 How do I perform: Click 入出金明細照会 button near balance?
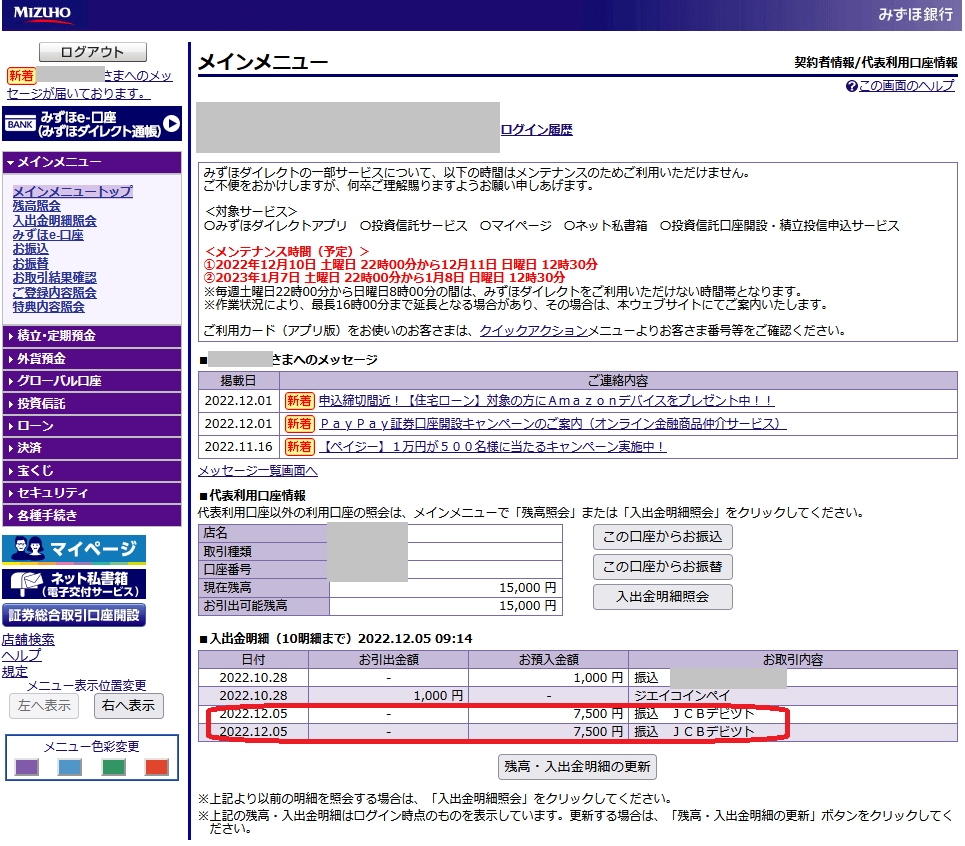pyautogui.click(x=663, y=597)
